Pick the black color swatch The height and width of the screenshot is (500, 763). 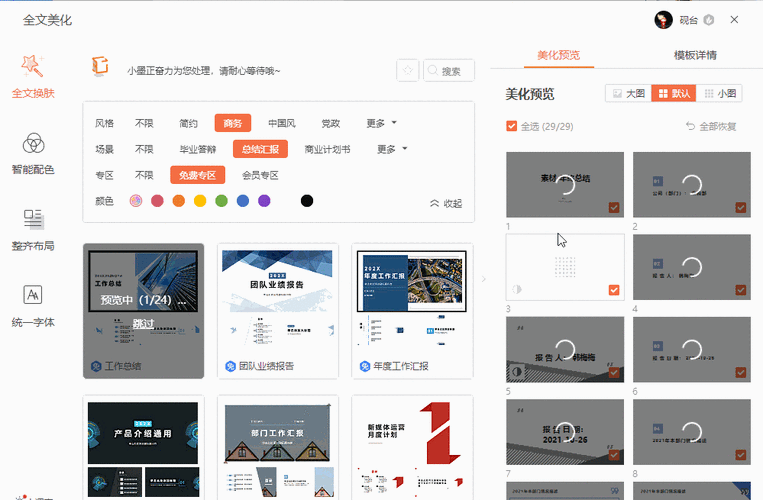pyautogui.click(x=307, y=201)
